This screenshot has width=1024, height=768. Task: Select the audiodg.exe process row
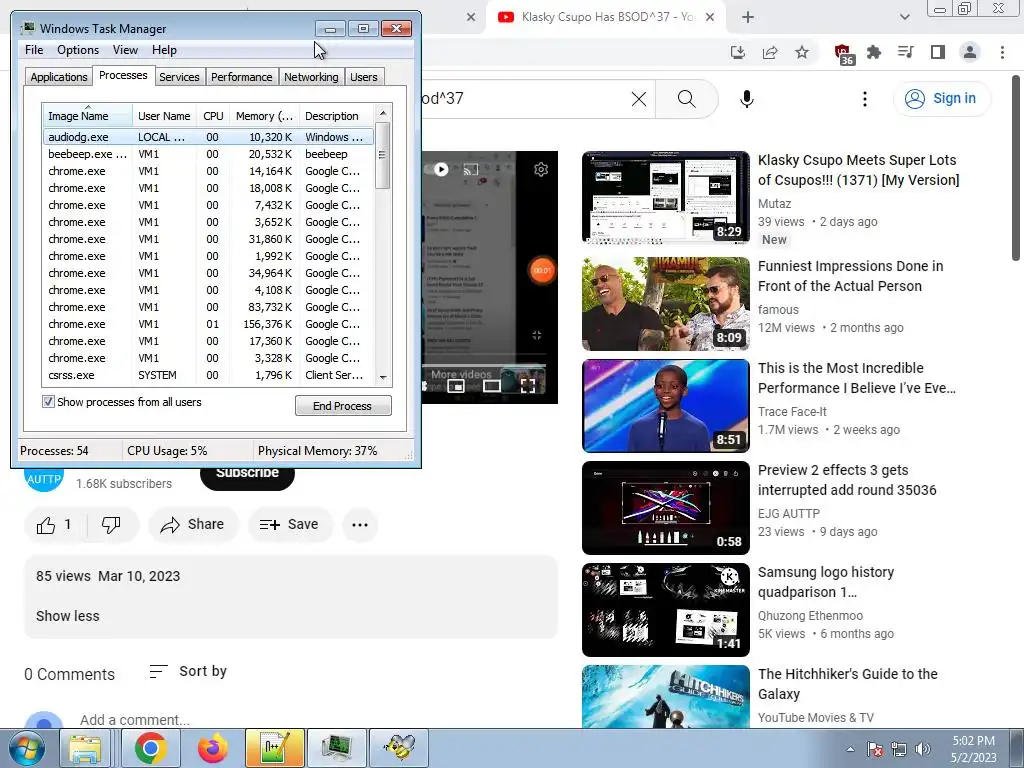coord(208,137)
